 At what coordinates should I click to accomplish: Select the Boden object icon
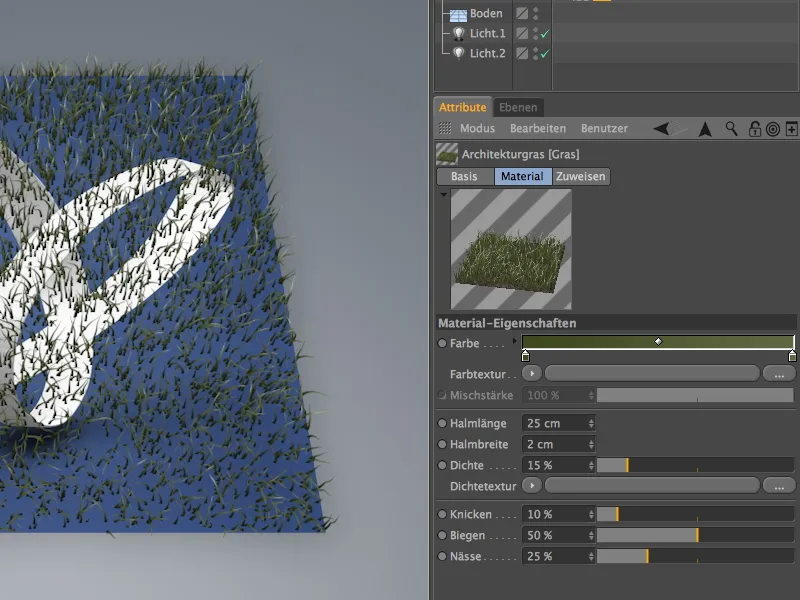pyautogui.click(x=458, y=13)
